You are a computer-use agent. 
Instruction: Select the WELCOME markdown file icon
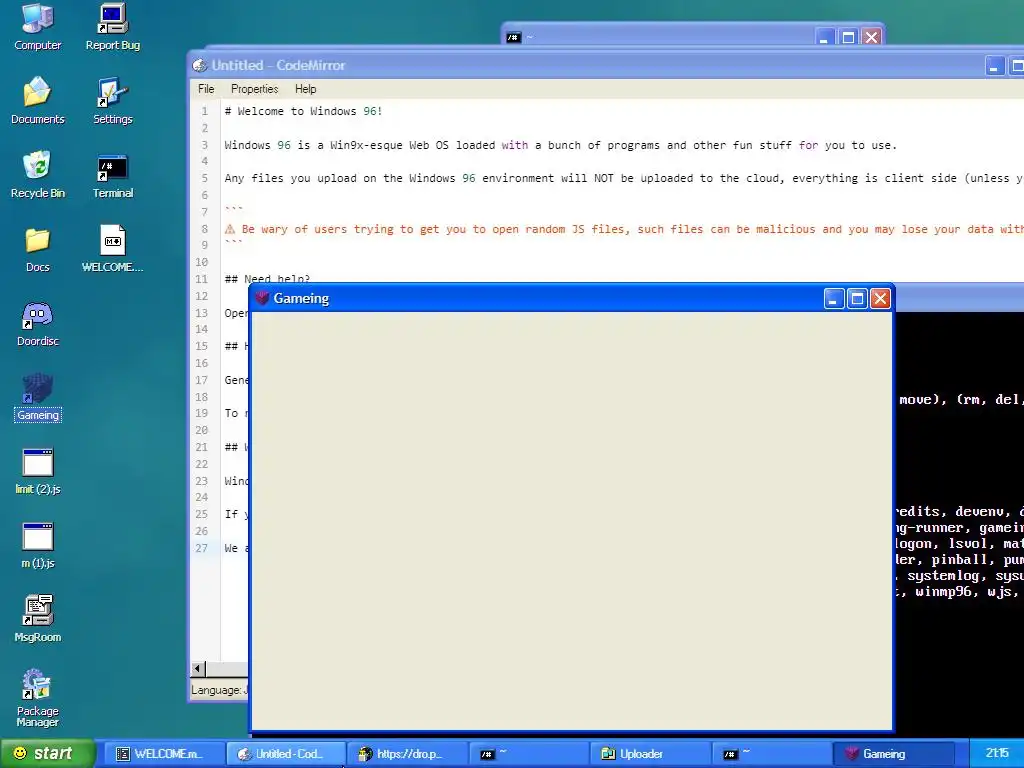112,248
